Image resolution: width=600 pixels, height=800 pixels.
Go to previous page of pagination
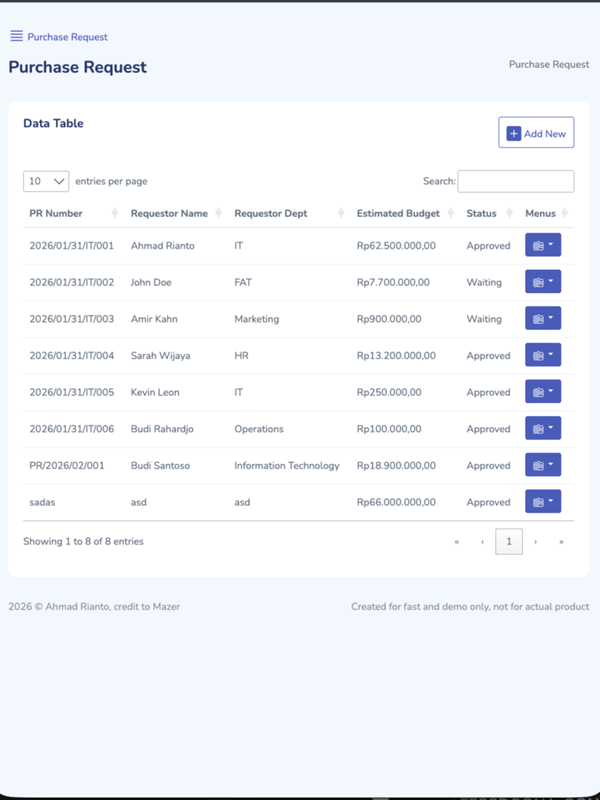click(x=482, y=542)
